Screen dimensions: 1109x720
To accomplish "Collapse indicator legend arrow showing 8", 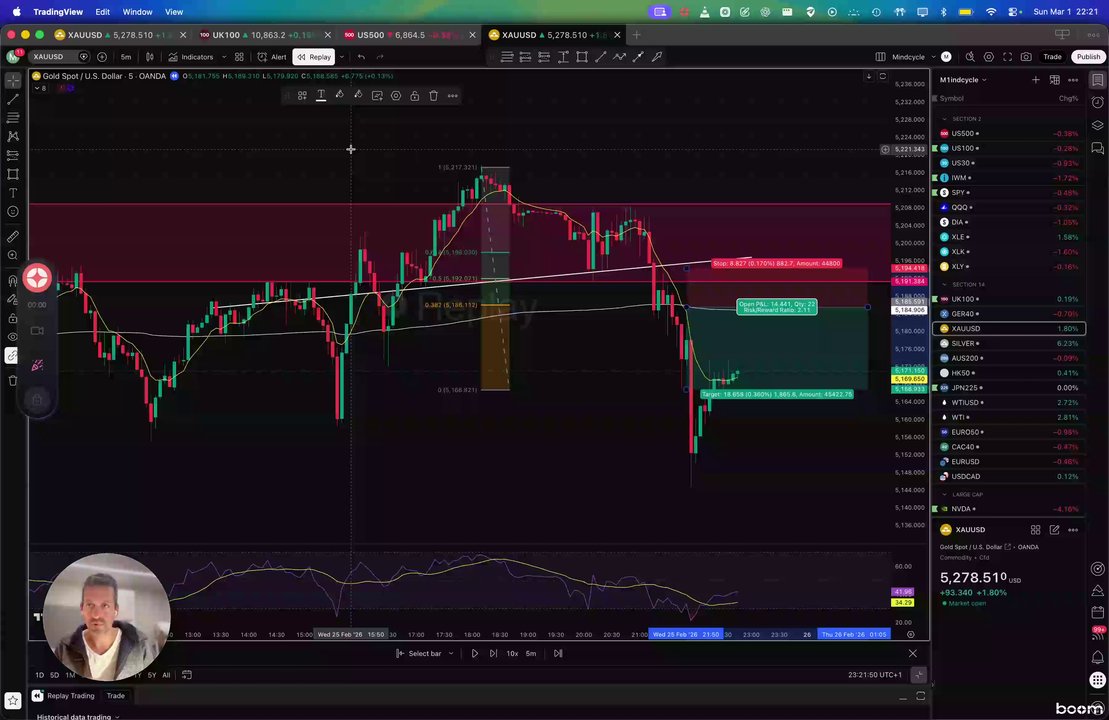I will pos(41,88).
